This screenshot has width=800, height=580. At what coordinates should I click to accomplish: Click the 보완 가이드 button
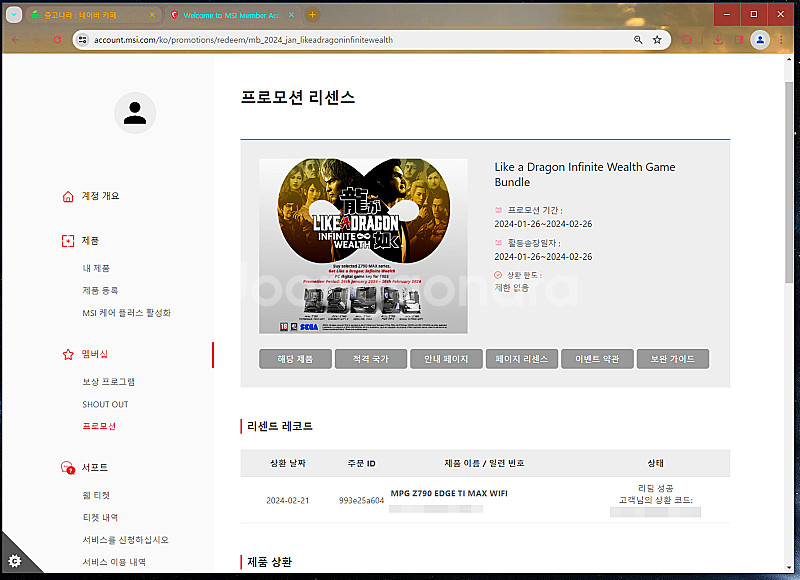(673, 359)
